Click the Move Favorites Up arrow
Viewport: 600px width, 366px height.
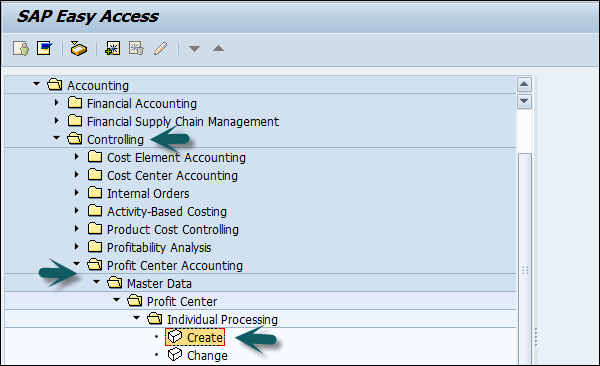click(218, 48)
